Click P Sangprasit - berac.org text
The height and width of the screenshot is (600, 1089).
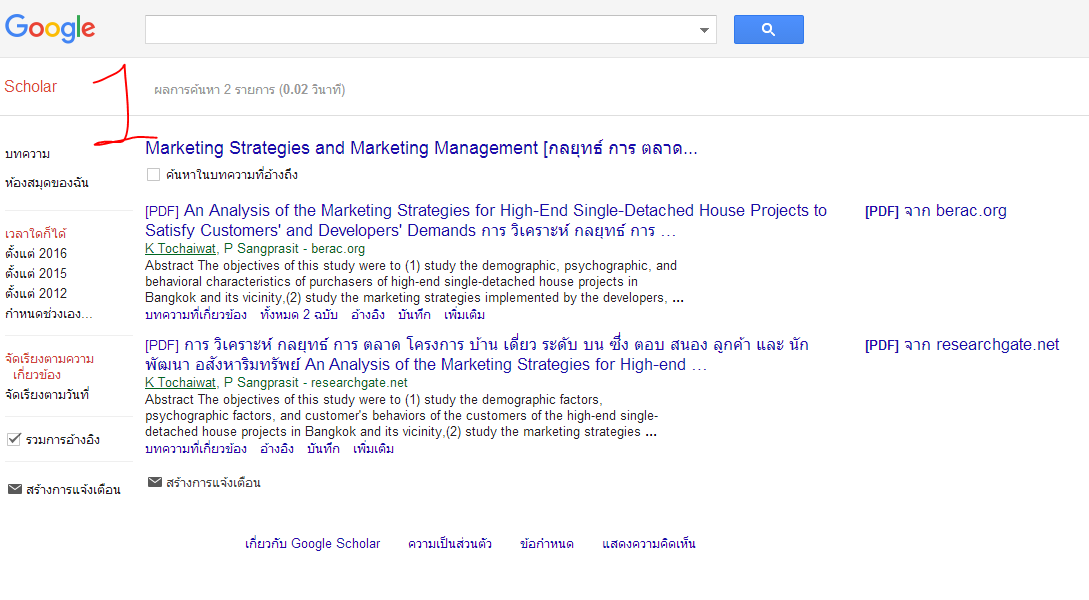coord(294,249)
